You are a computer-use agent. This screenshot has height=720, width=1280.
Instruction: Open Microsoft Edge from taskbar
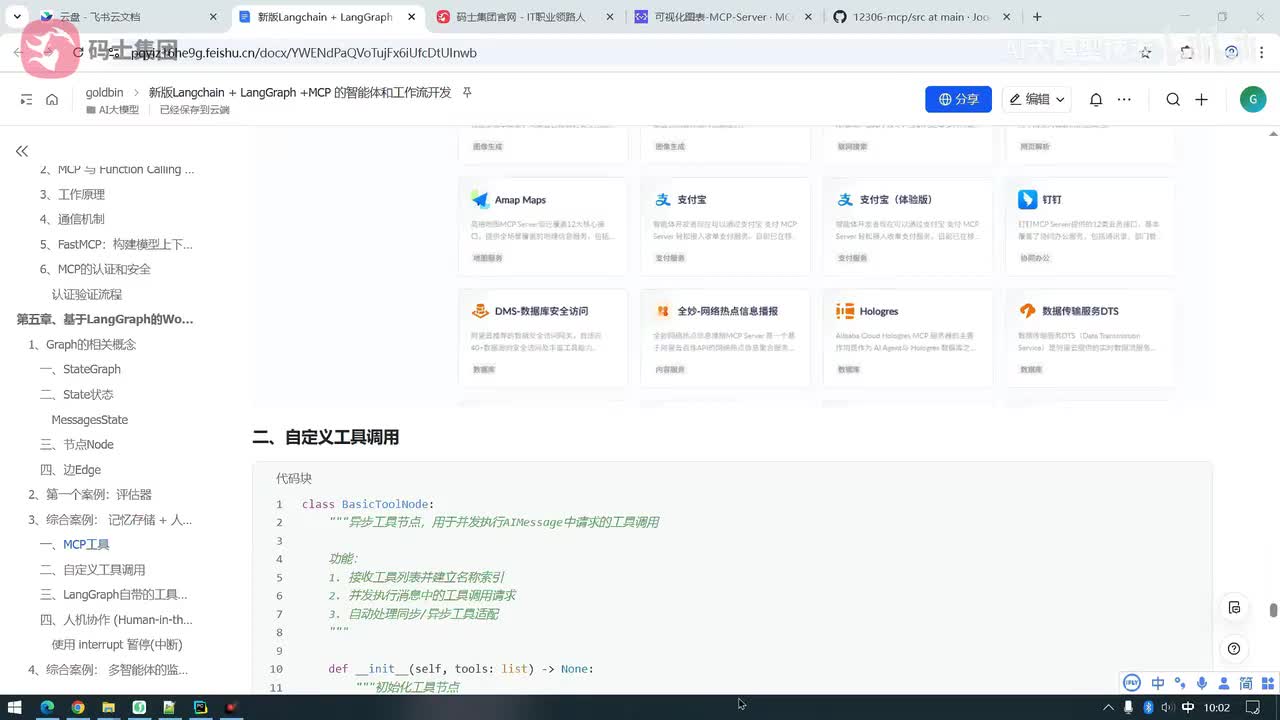[x=47, y=707]
